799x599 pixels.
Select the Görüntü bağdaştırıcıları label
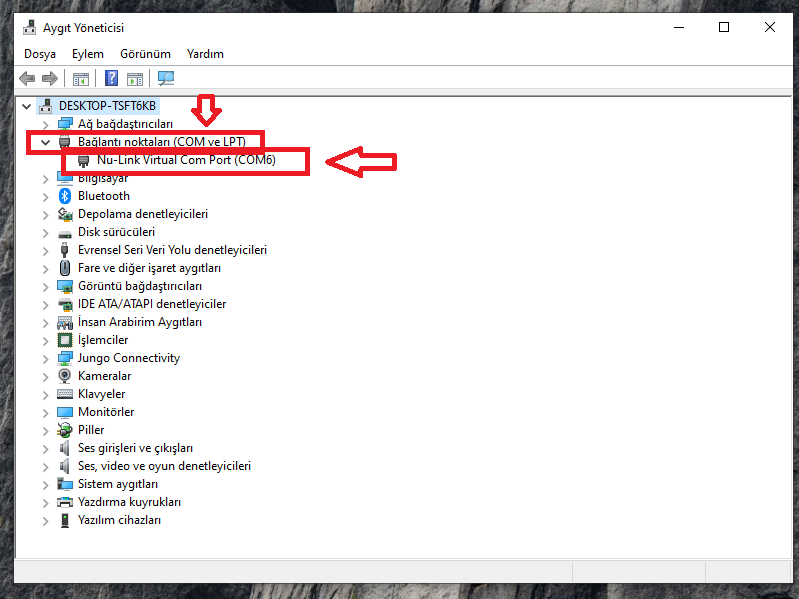[140, 286]
